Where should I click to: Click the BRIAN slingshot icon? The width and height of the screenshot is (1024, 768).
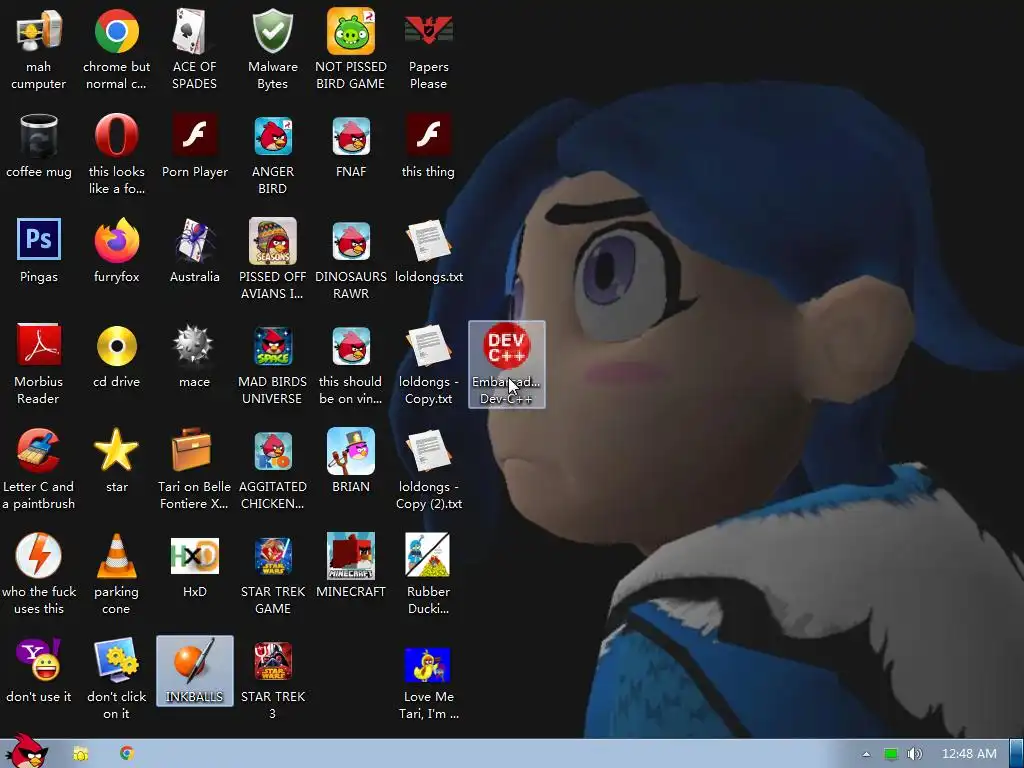click(x=351, y=462)
